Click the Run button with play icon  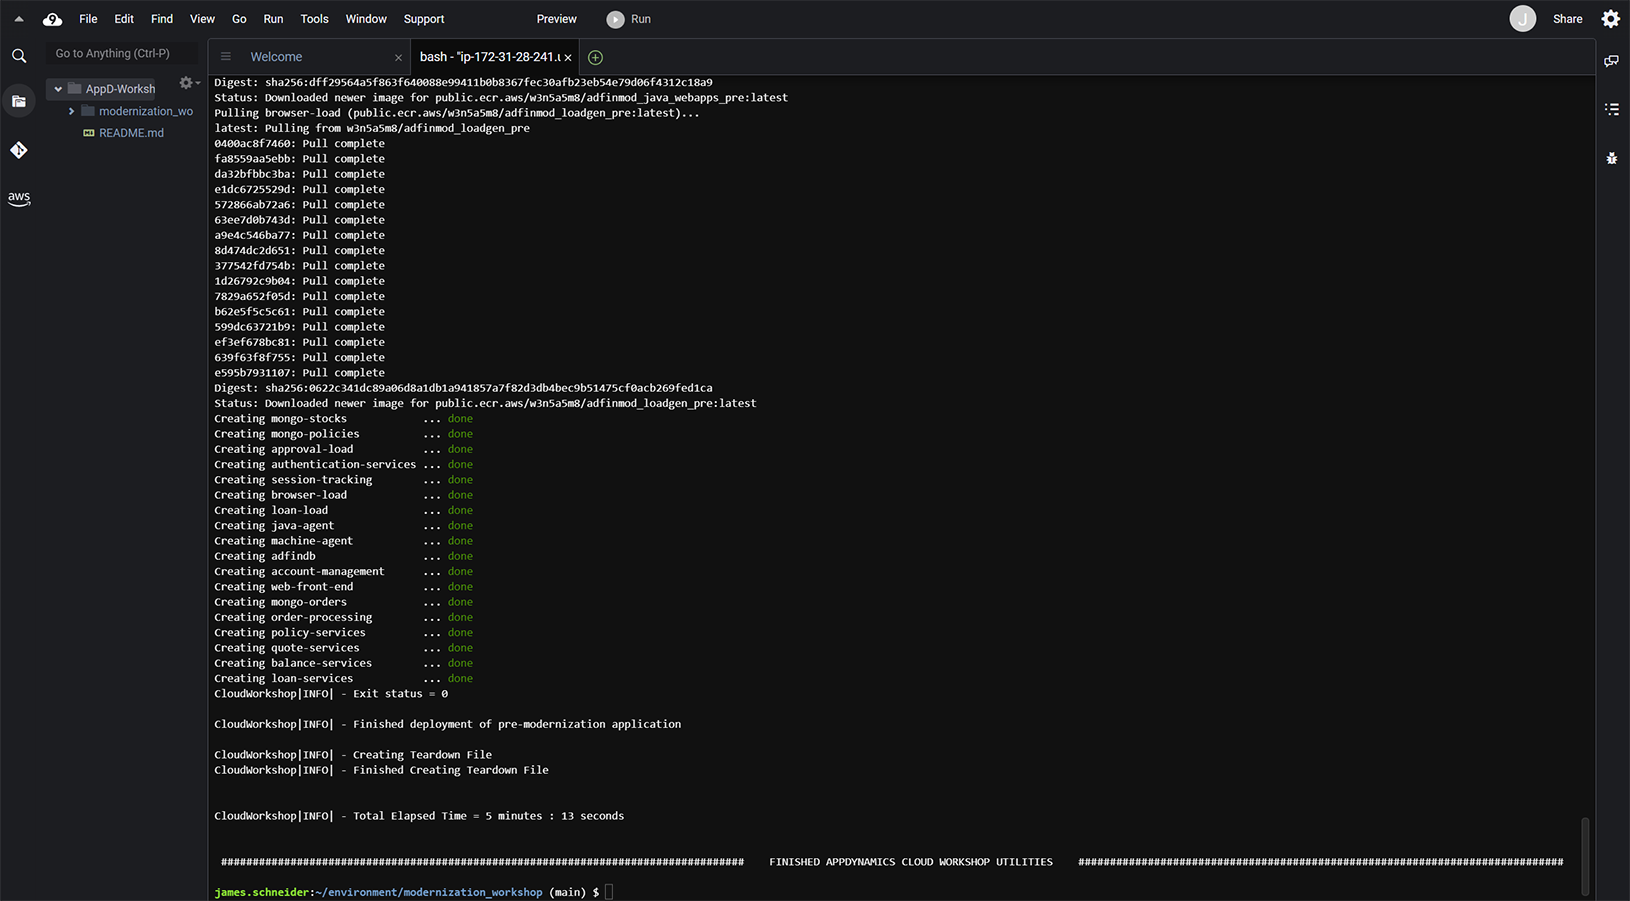629,19
